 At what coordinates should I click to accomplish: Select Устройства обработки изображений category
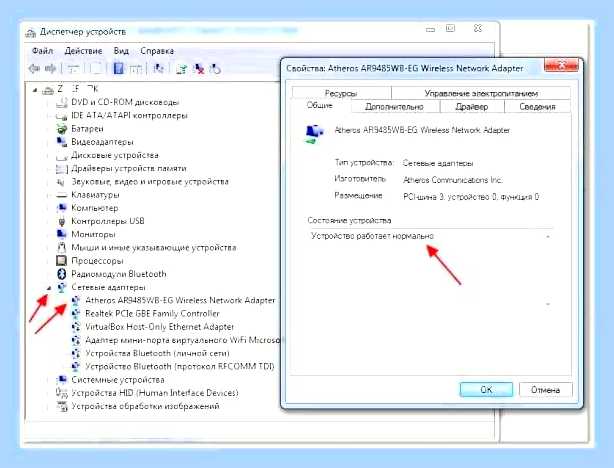145,406
